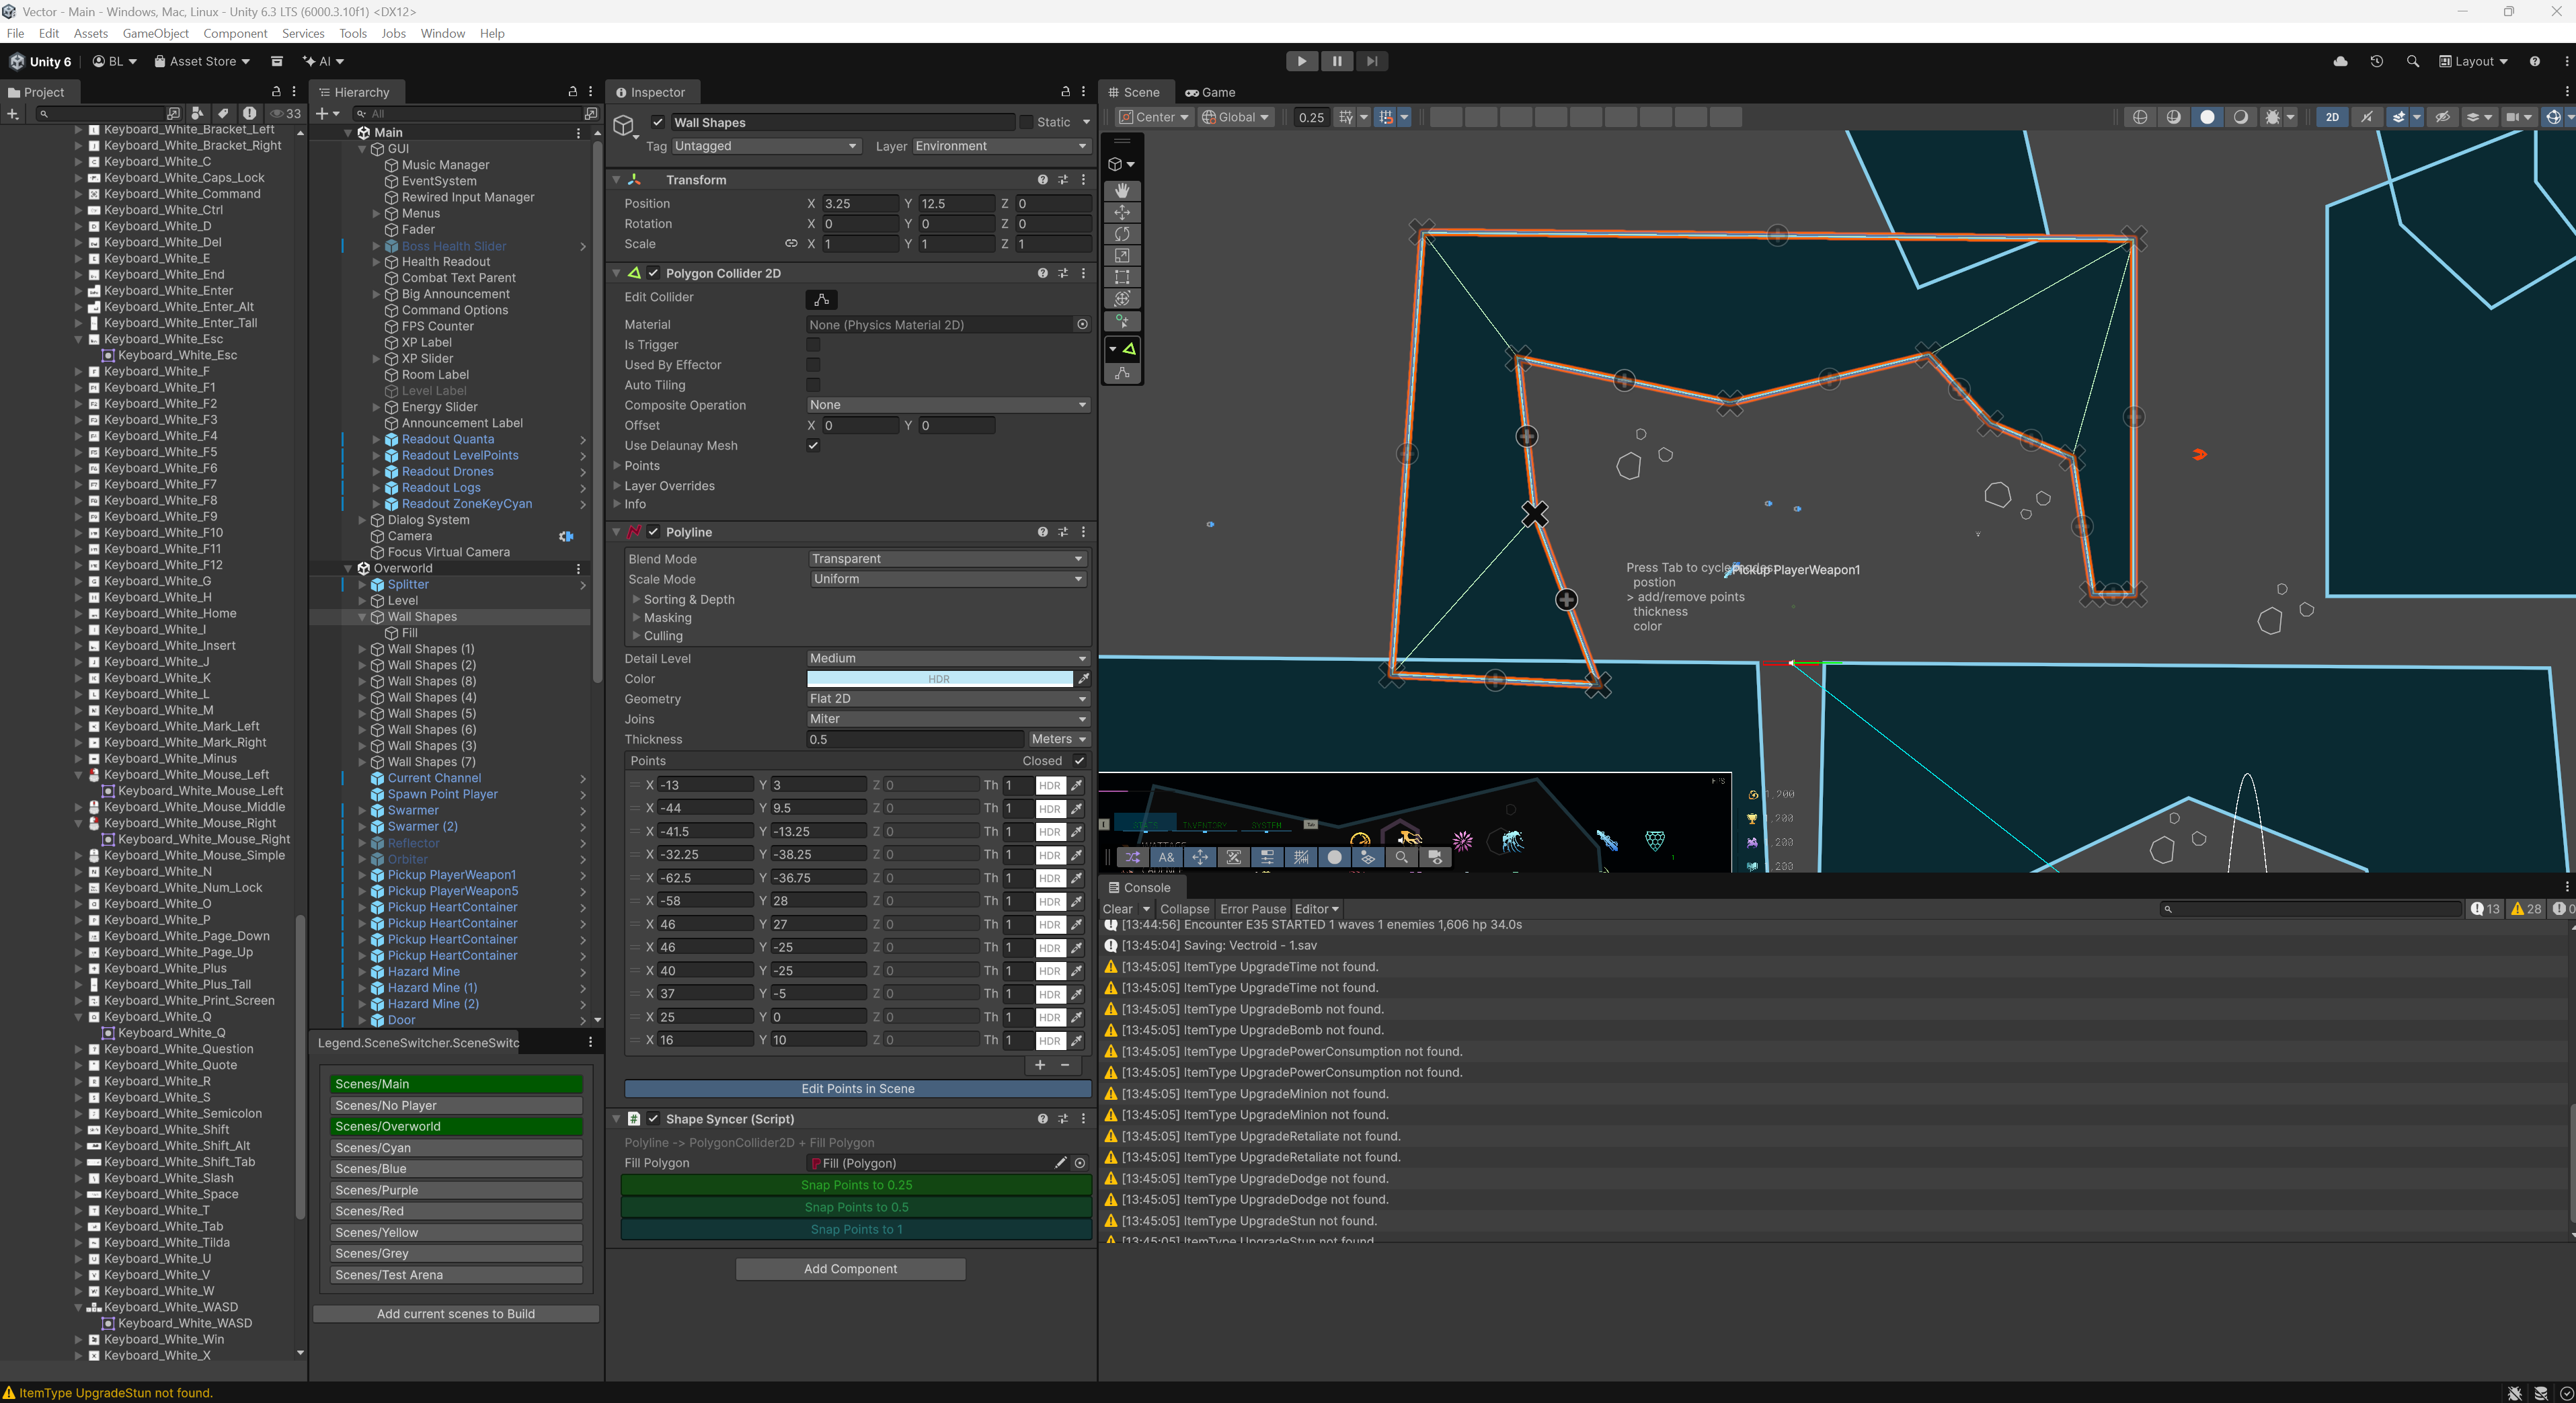Screen dimensions: 2576x1403
Task: Open the Joins Miter dropdown
Action: tap(946, 719)
